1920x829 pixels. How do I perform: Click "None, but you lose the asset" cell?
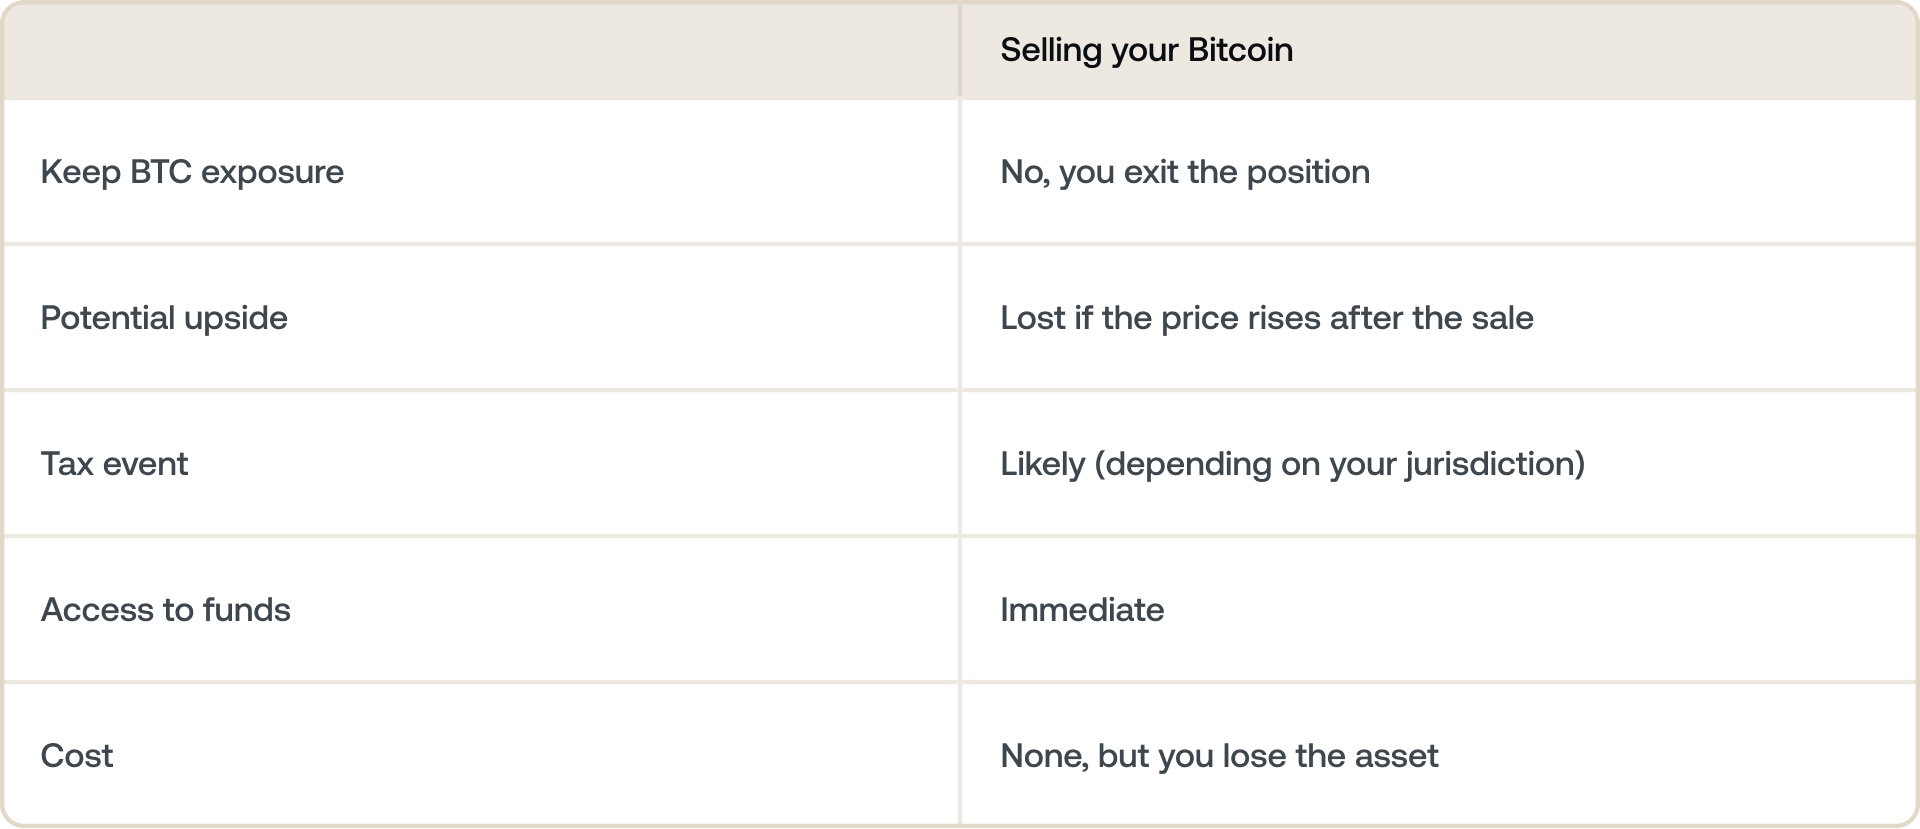(x=1219, y=756)
